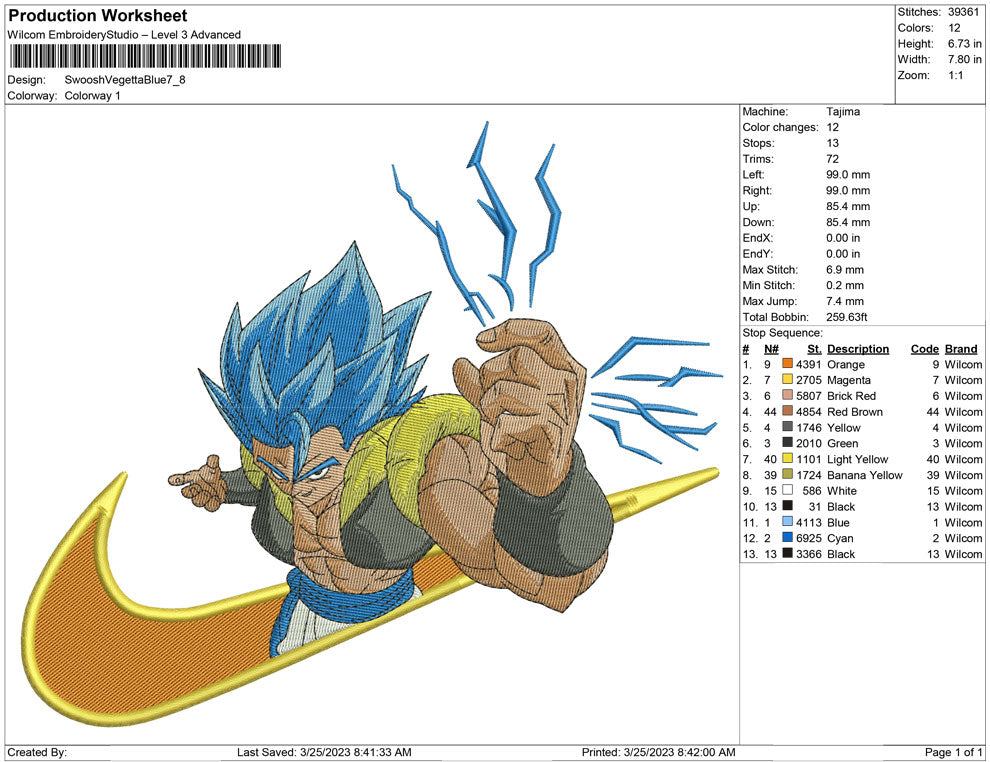Click the Orange color swatch in stop 1
Screen dimensions: 990x762
coord(787,365)
